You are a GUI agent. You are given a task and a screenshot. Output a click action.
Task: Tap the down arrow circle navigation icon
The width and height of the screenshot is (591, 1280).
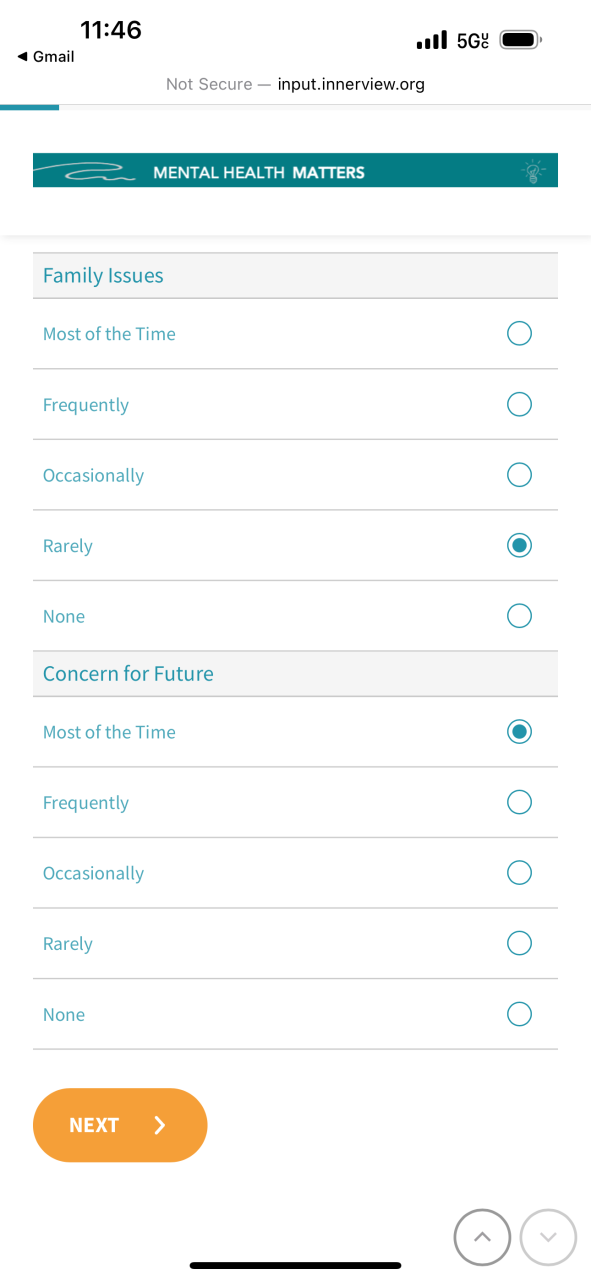548,1237
